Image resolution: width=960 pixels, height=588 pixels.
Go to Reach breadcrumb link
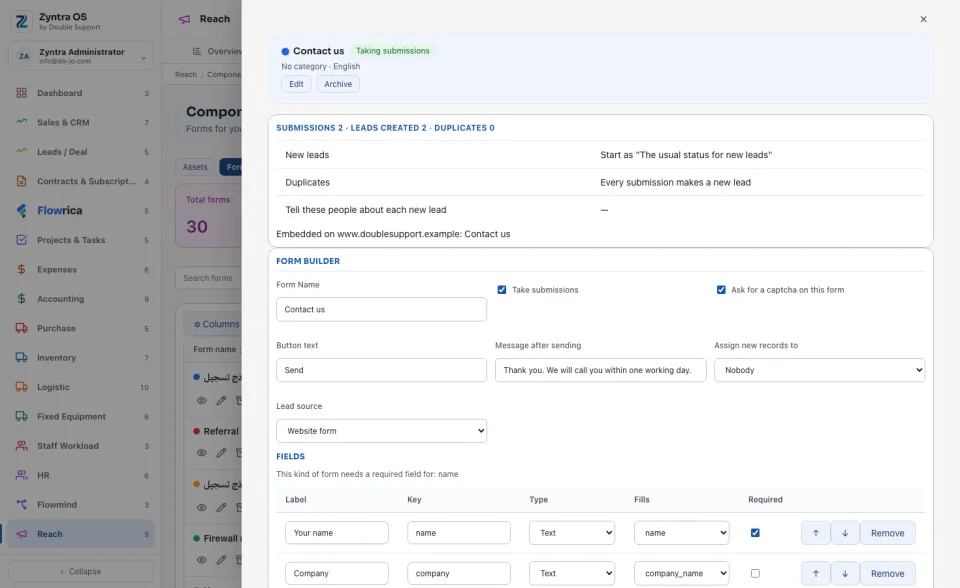pyautogui.click(x=186, y=75)
